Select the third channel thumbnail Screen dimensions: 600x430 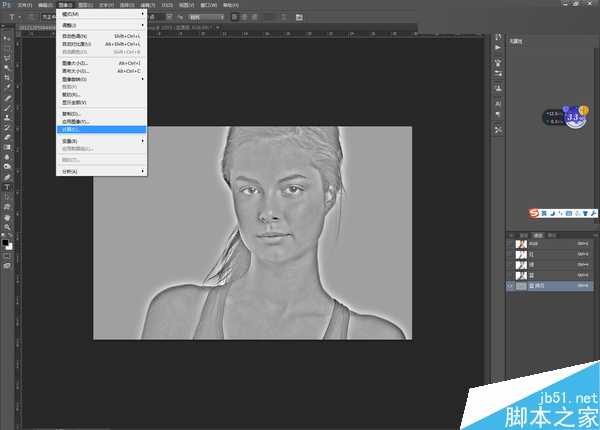coord(521,265)
